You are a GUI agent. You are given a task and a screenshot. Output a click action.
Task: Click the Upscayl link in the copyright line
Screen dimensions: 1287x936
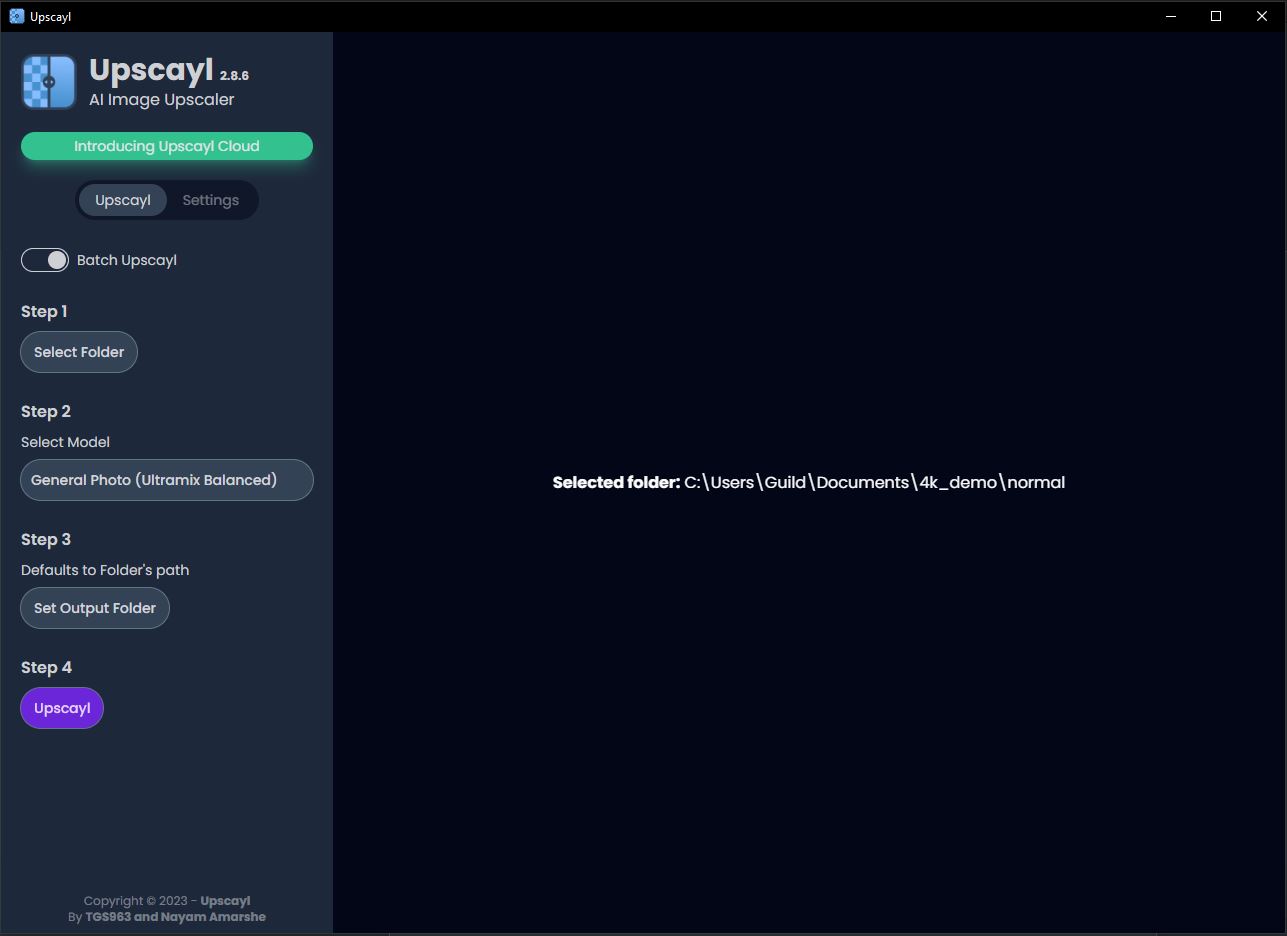pyautogui.click(x=225, y=901)
